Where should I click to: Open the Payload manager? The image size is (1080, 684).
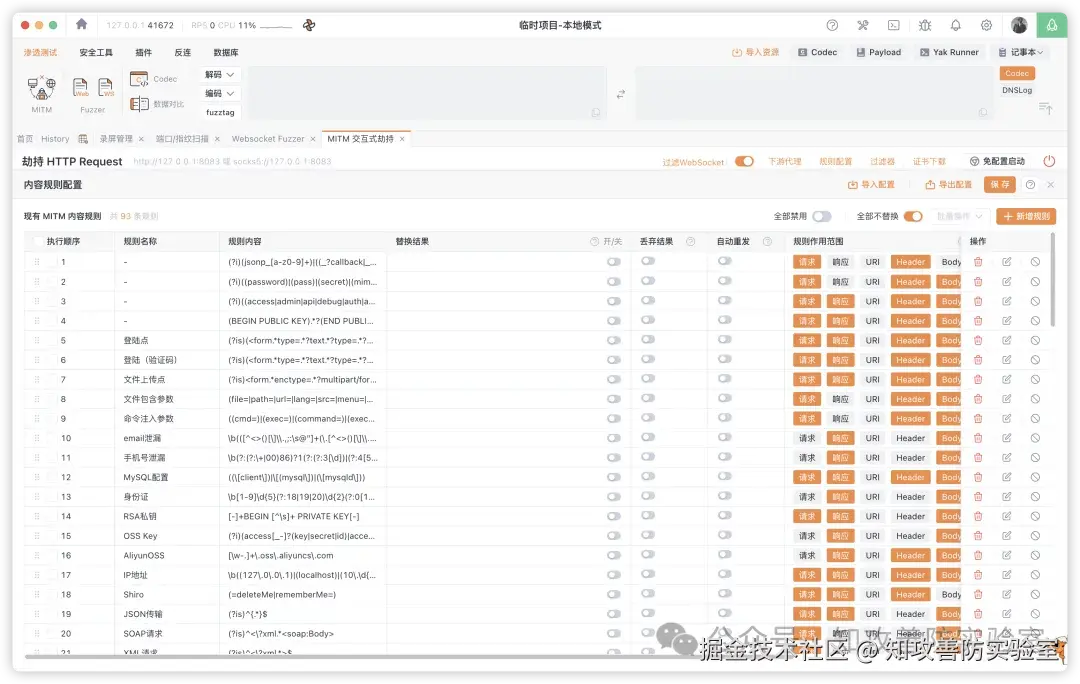(879, 51)
